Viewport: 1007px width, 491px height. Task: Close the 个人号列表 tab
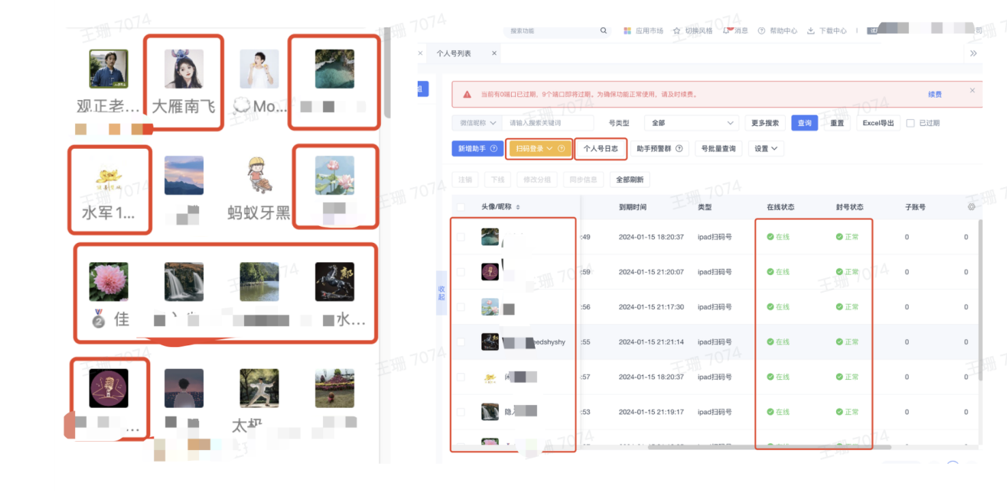point(494,53)
